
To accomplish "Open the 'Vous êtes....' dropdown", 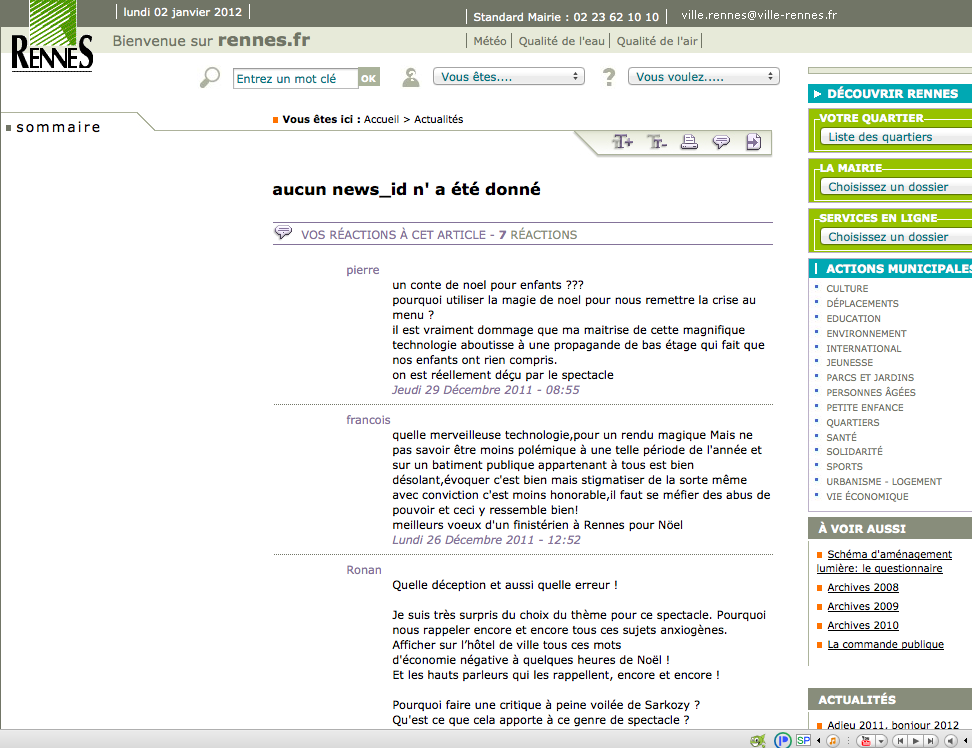I will pyautogui.click(x=509, y=77).
